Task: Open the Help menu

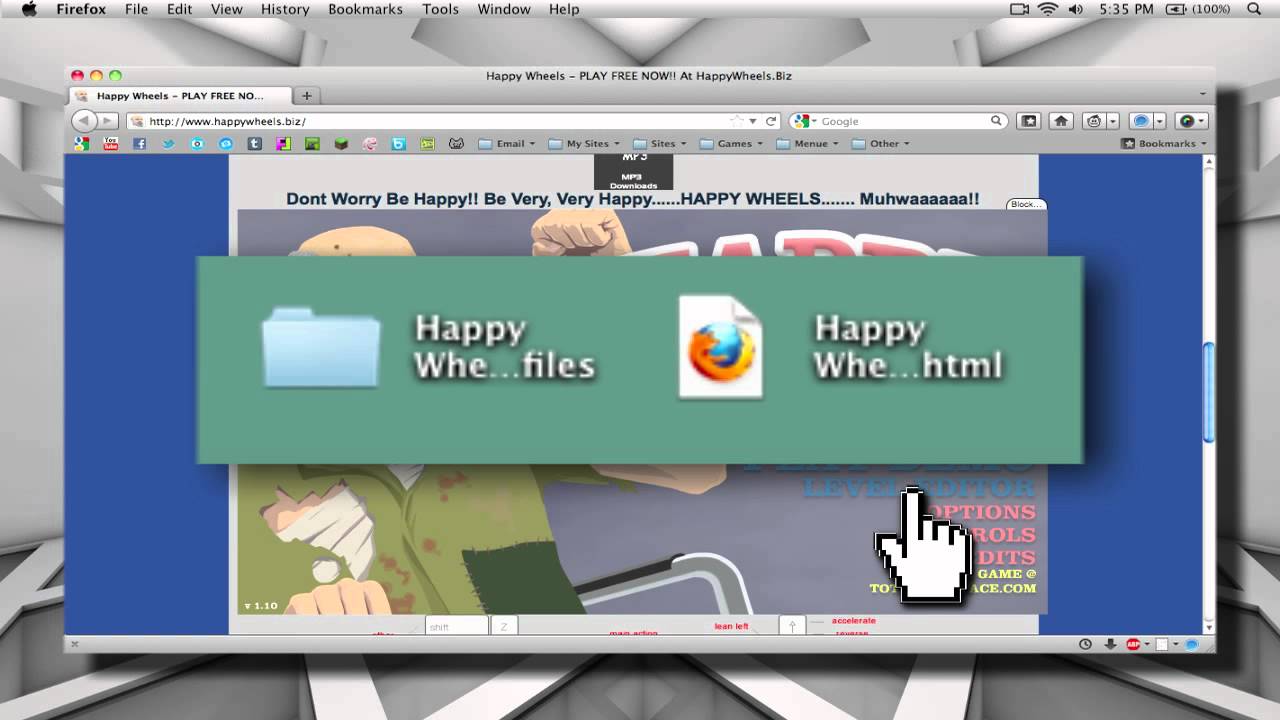Action: [x=564, y=9]
